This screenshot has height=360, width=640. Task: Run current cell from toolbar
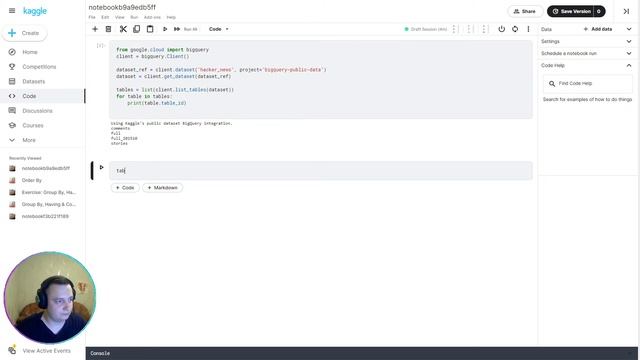click(x=164, y=29)
